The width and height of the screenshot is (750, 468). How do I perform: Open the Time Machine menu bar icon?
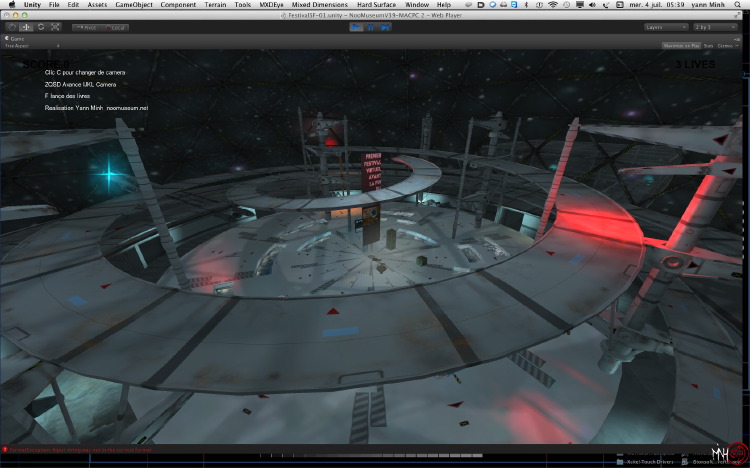click(566, 4)
